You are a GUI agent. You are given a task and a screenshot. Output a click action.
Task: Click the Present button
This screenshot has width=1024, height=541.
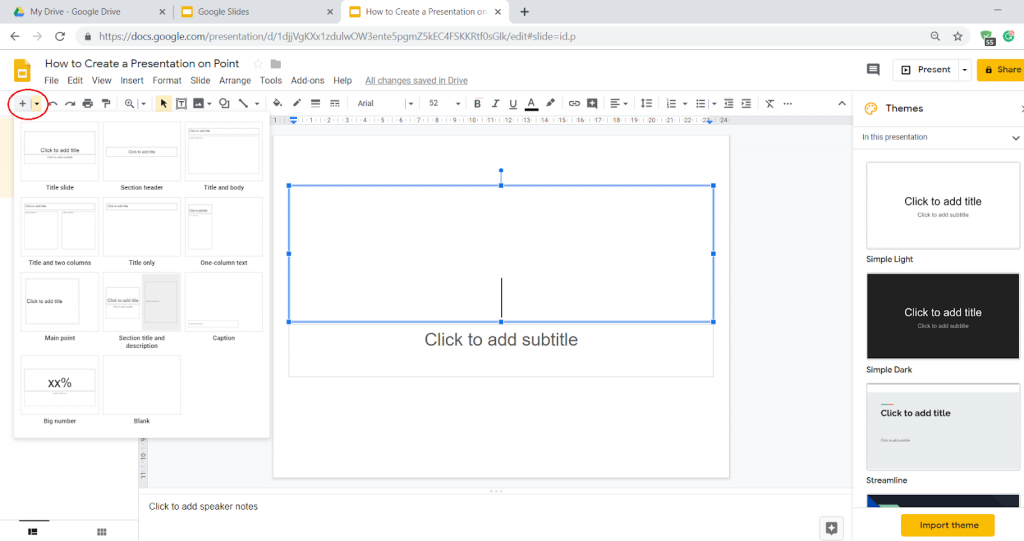click(924, 70)
